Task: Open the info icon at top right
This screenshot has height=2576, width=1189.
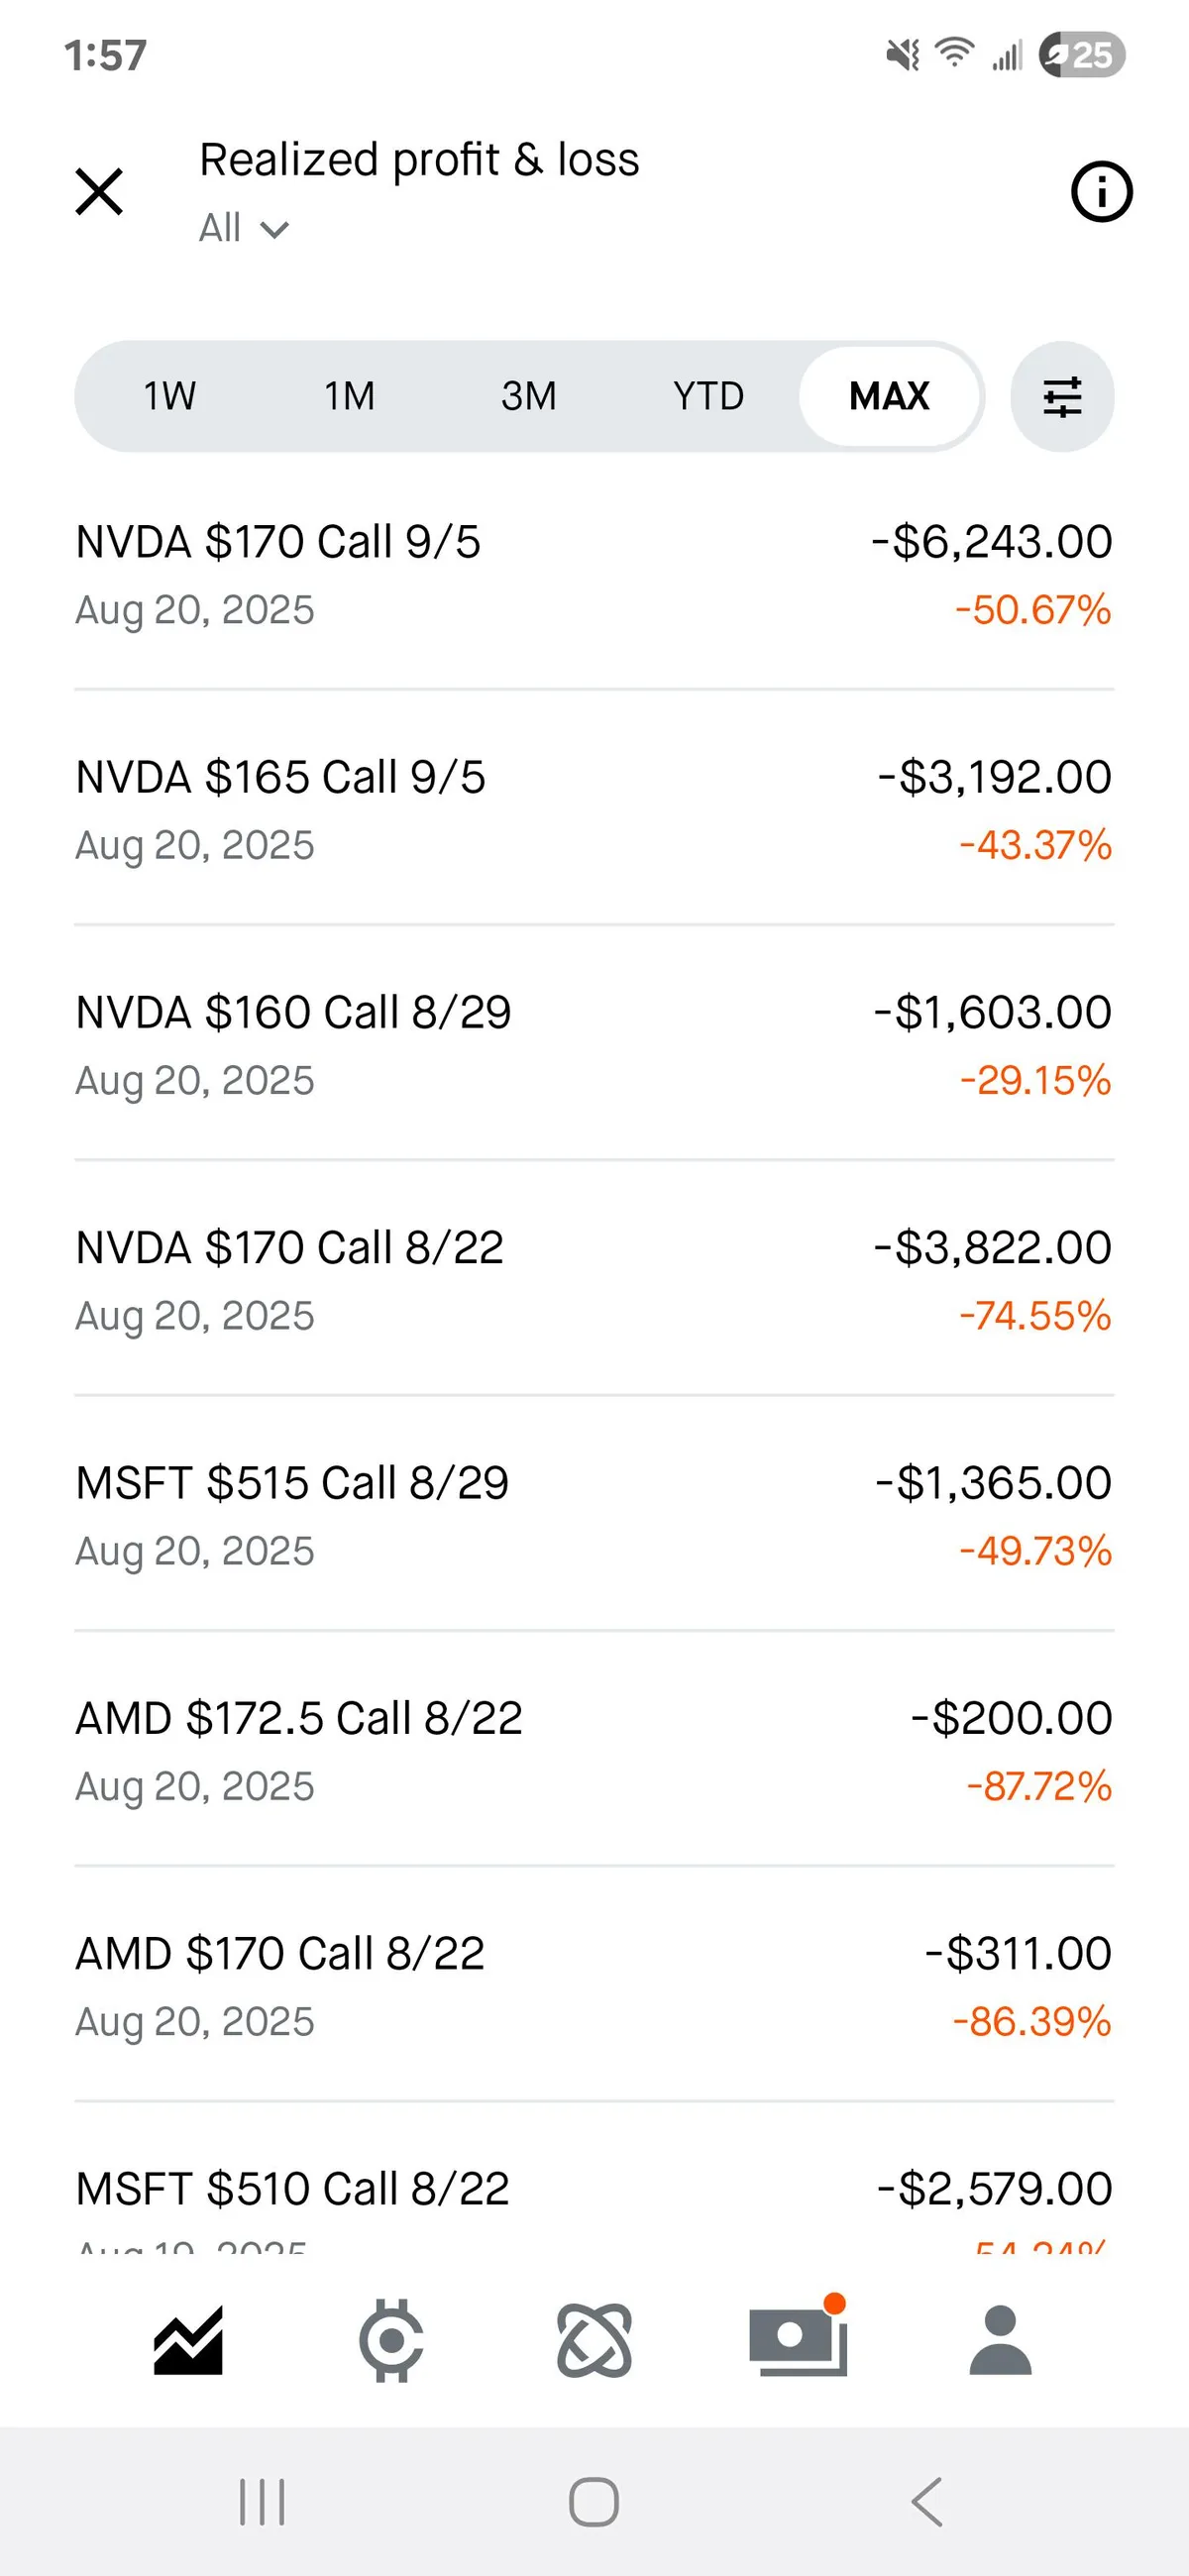Action: (x=1101, y=191)
